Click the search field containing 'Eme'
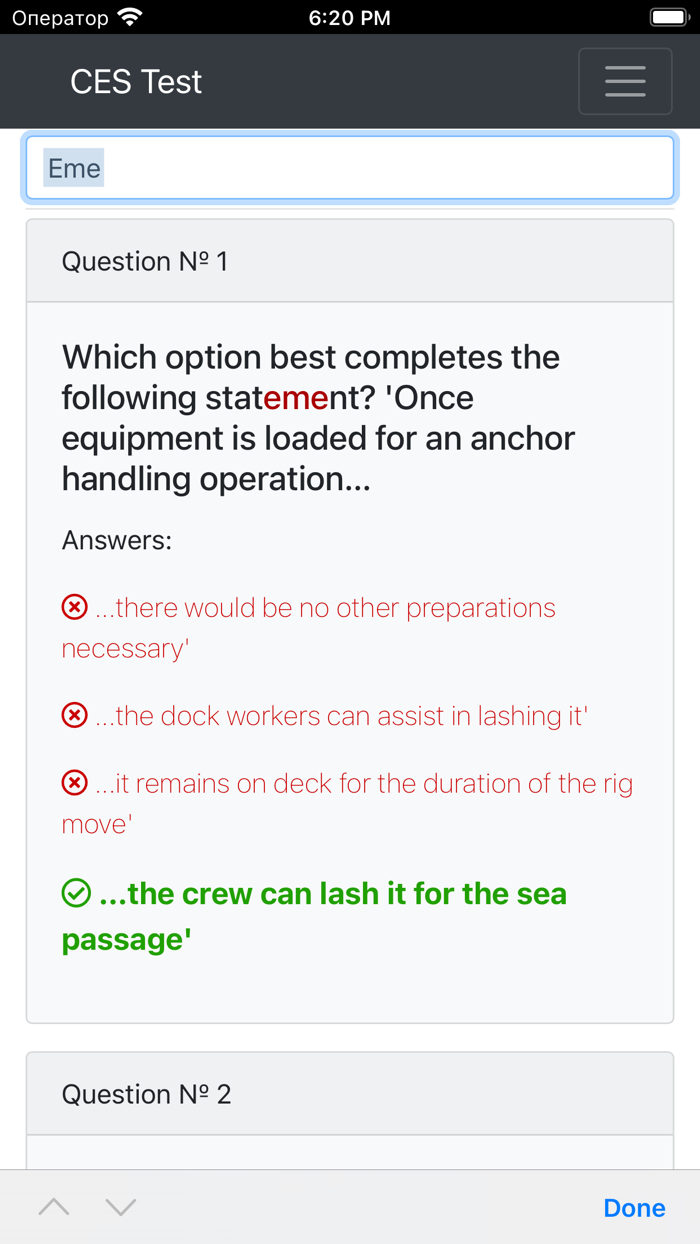 [350, 167]
